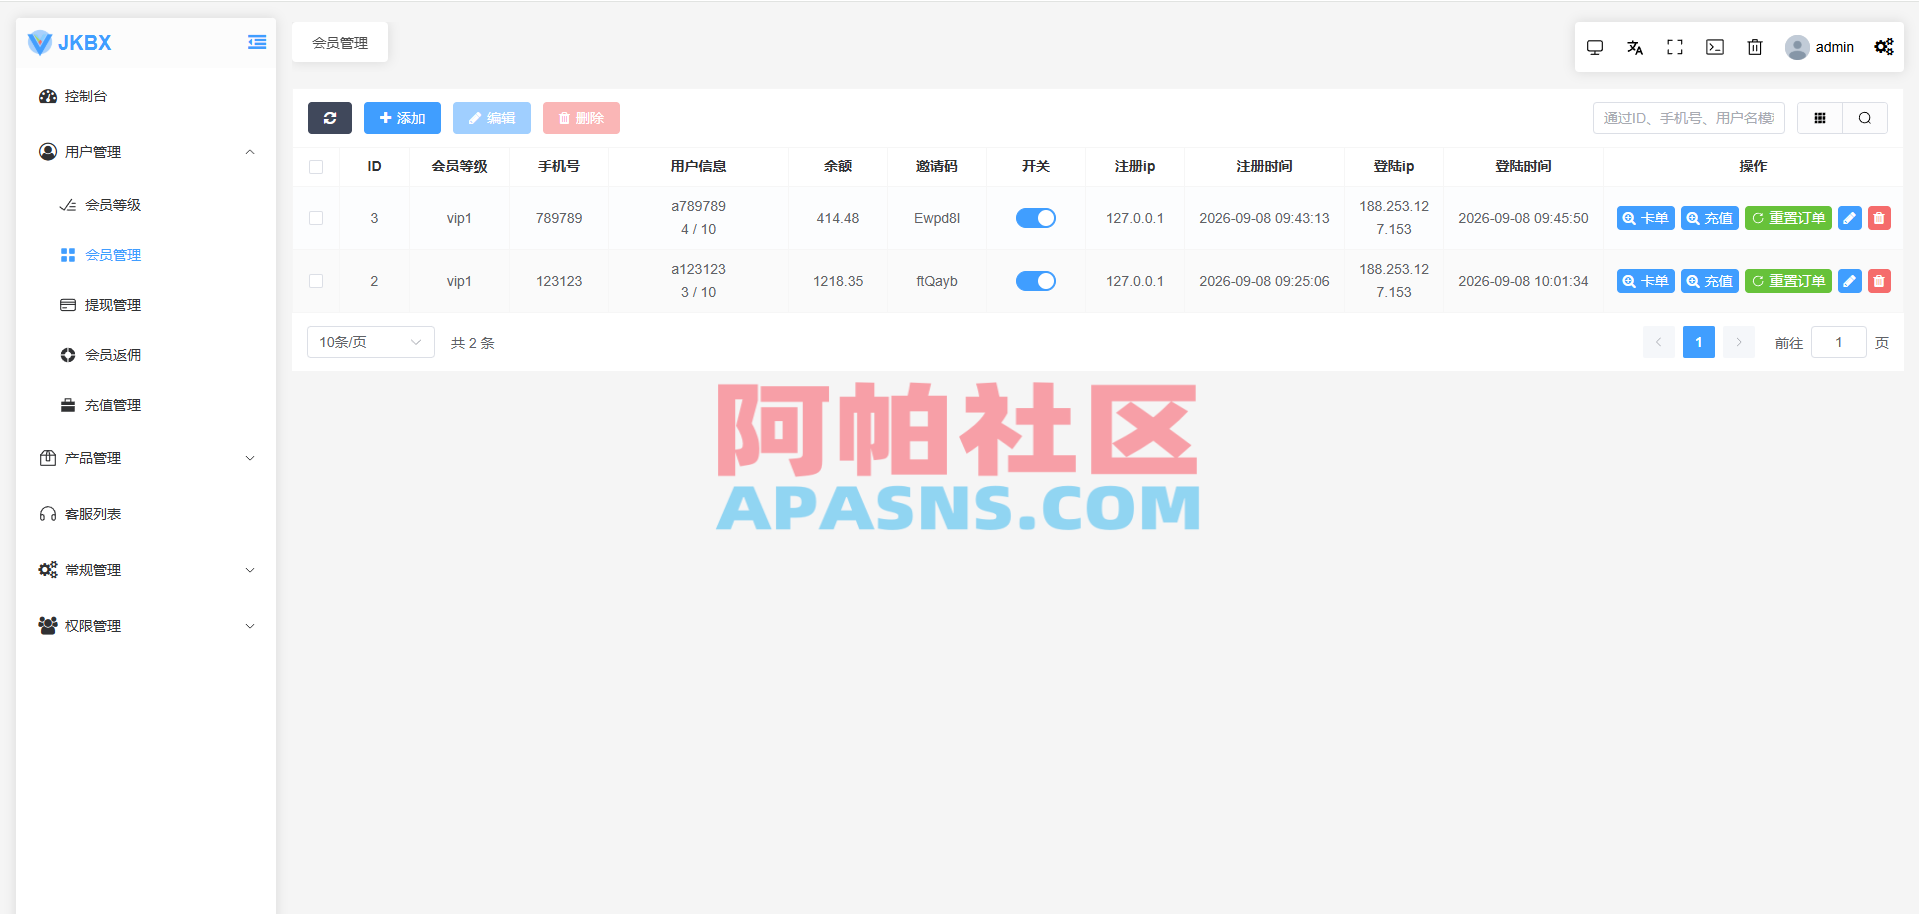Click the 充值 button for ID 2

pyautogui.click(x=1709, y=281)
